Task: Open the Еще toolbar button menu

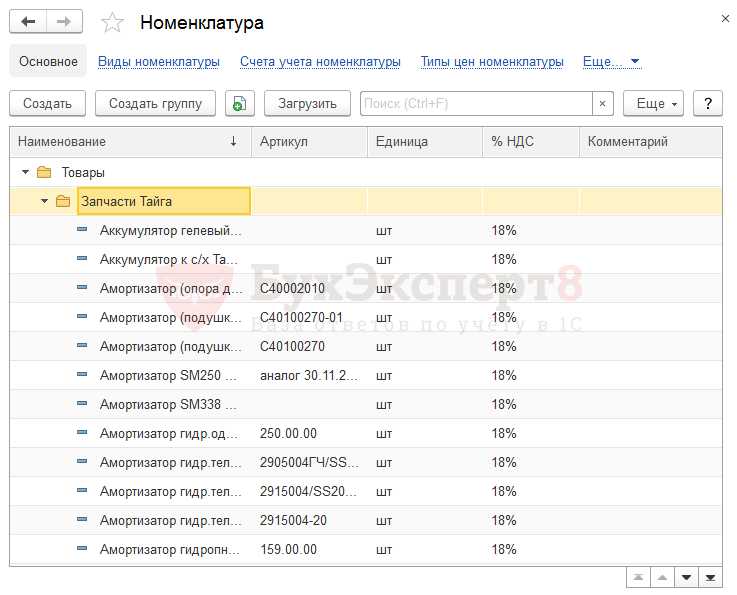Action: coord(653,103)
